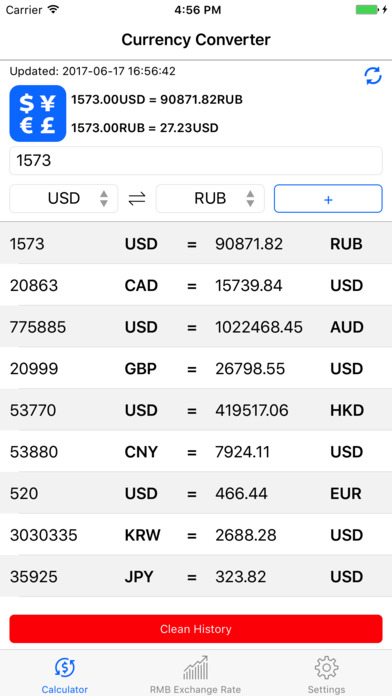Tap the 15739.84 converted amount
The height and width of the screenshot is (696, 392).
click(249, 285)
